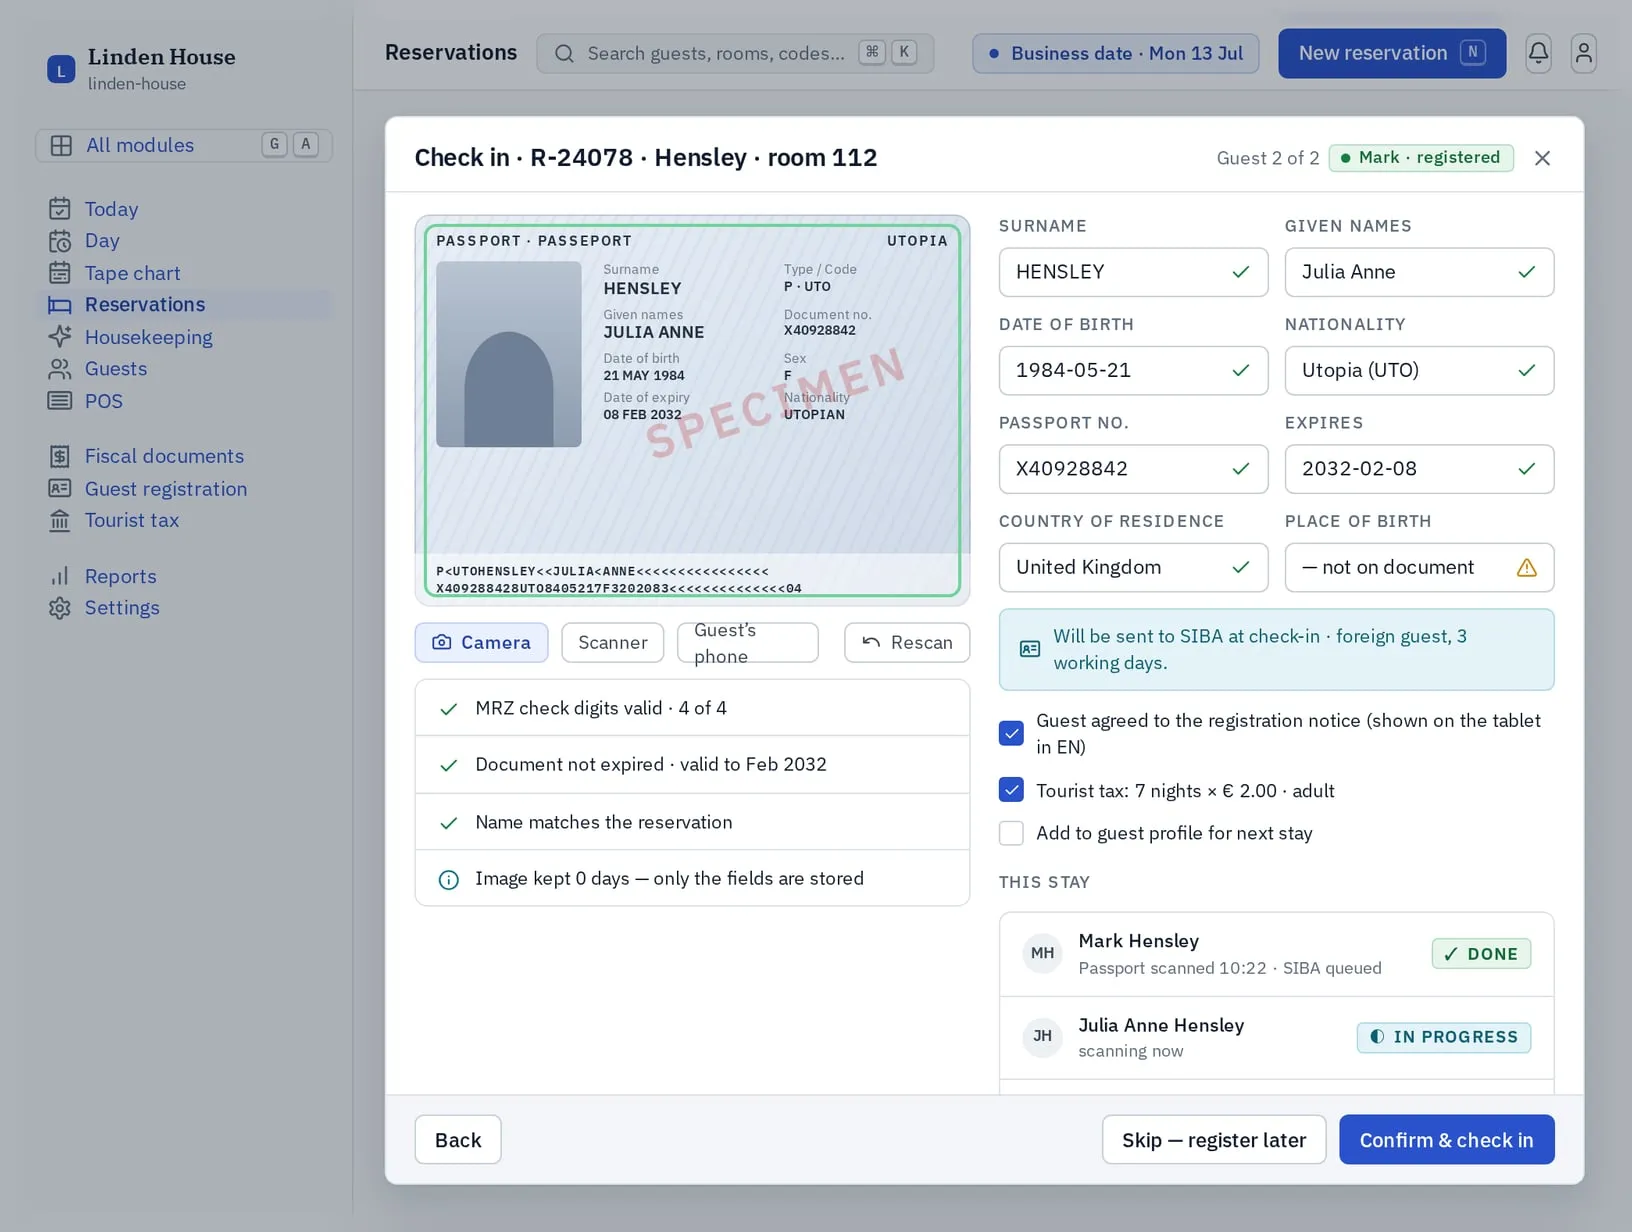Click the Passport No. field
The width and height of the screenshot is (1632, 1232).
(x=1133, y=469)
